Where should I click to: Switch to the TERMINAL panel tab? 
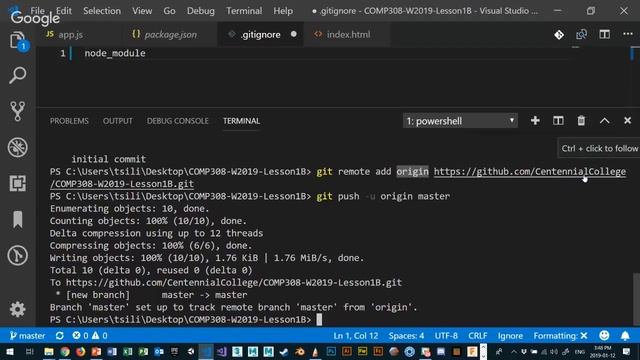(x=241, y=121)
